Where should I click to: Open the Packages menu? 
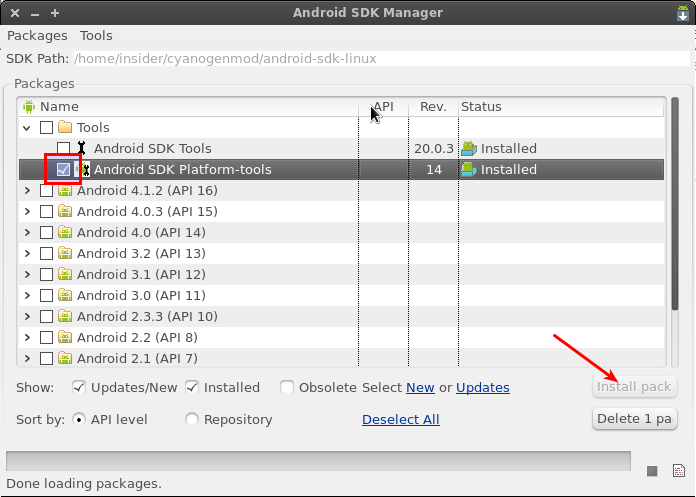(x=37, y=36)
